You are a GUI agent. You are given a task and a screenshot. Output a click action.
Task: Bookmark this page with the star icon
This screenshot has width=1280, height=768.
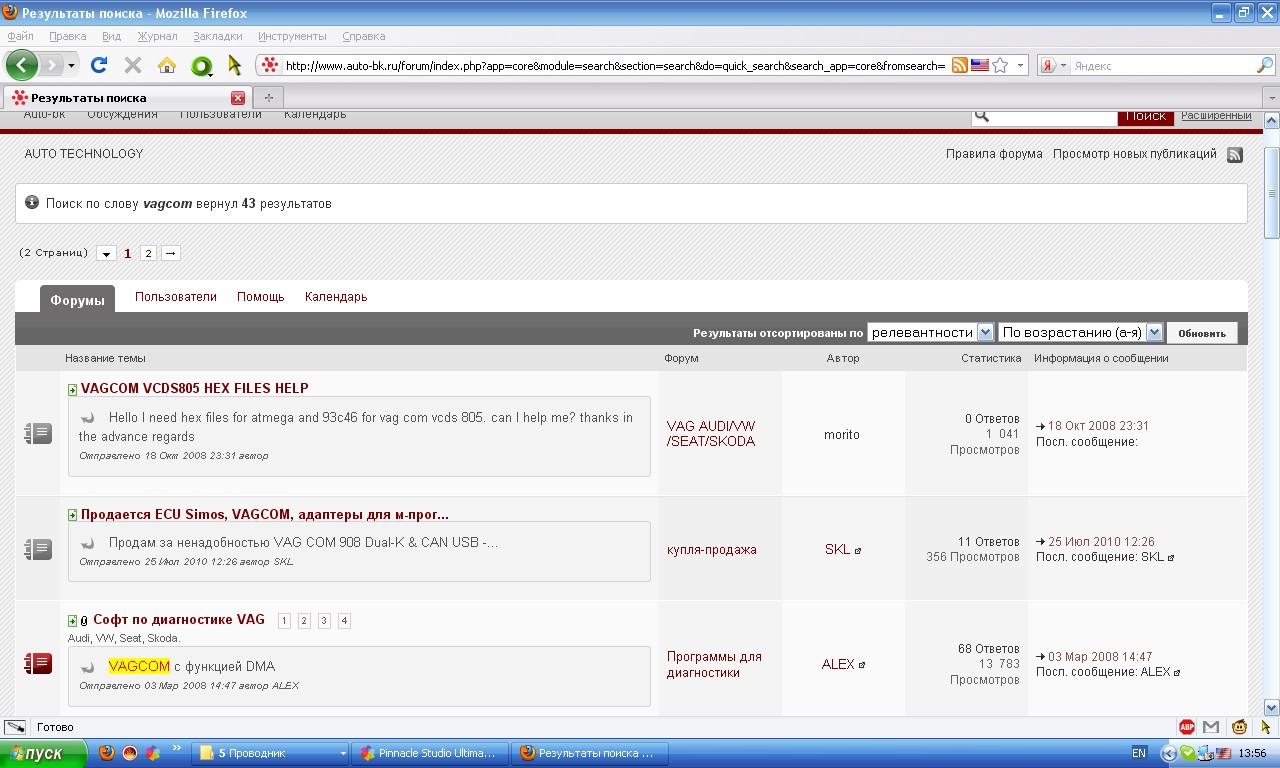[x=1000, y=65]
